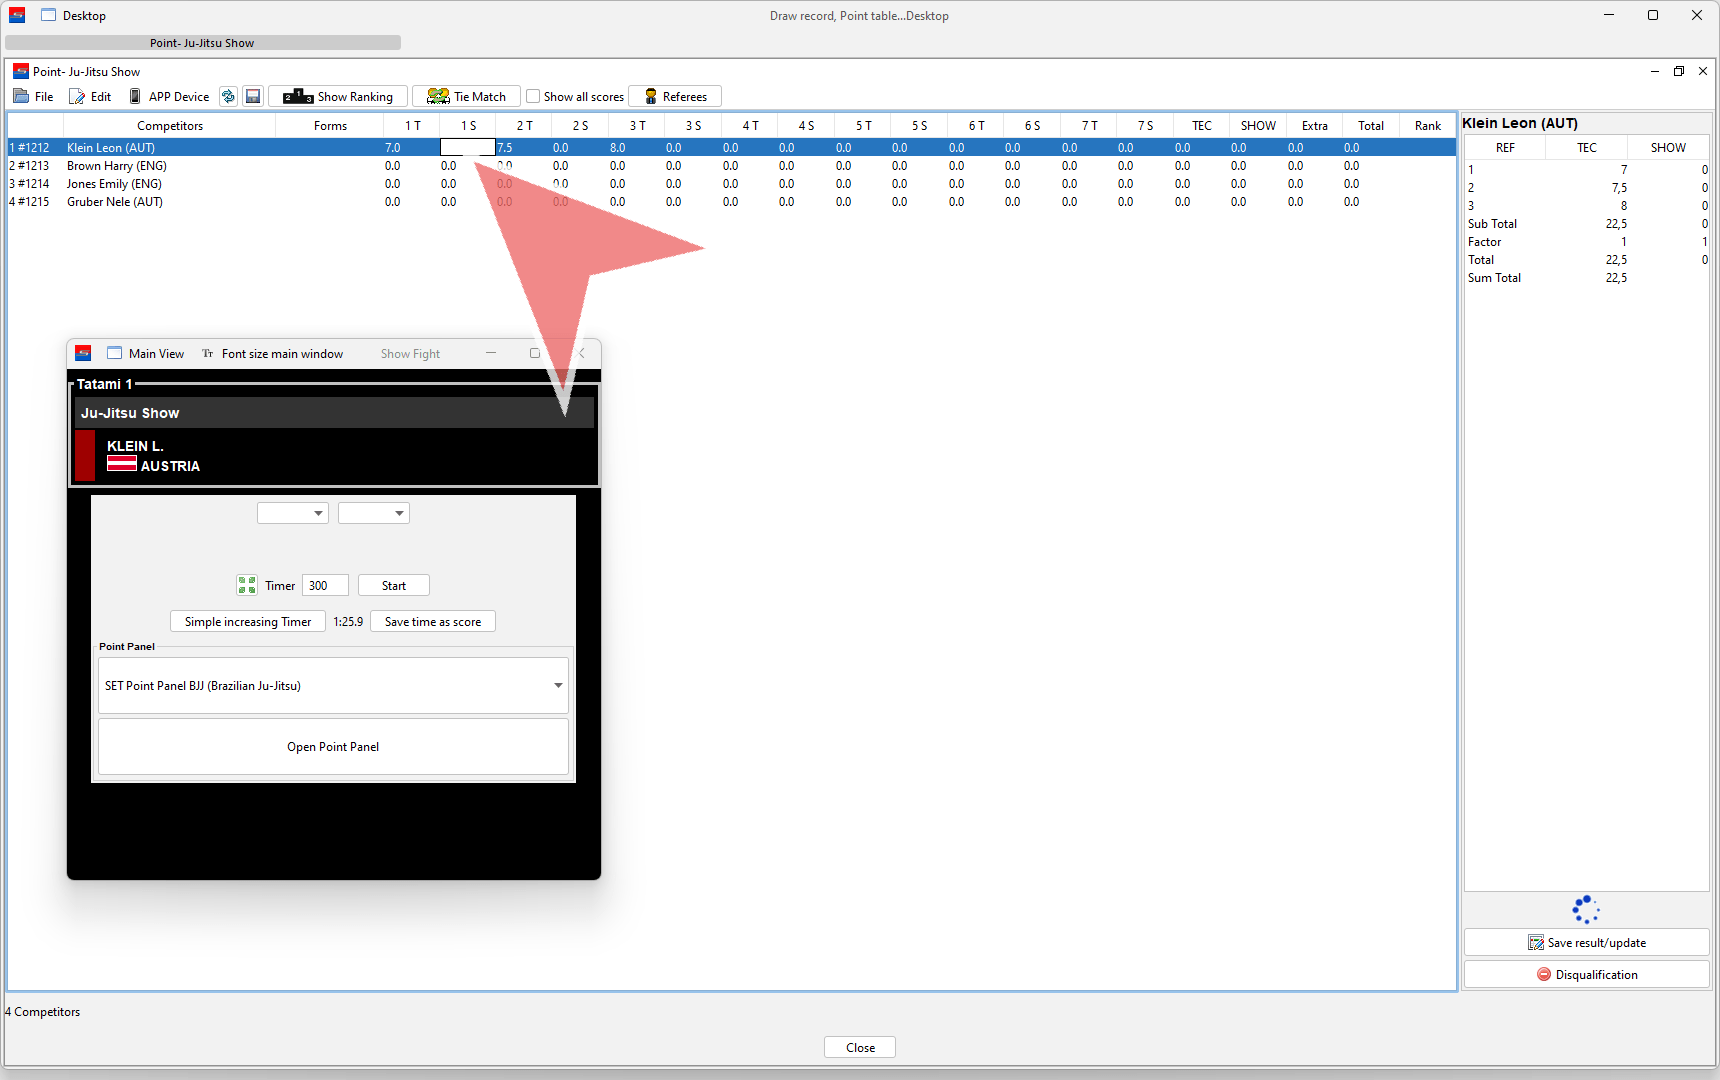Click the Timer value field showing 300

324,586
